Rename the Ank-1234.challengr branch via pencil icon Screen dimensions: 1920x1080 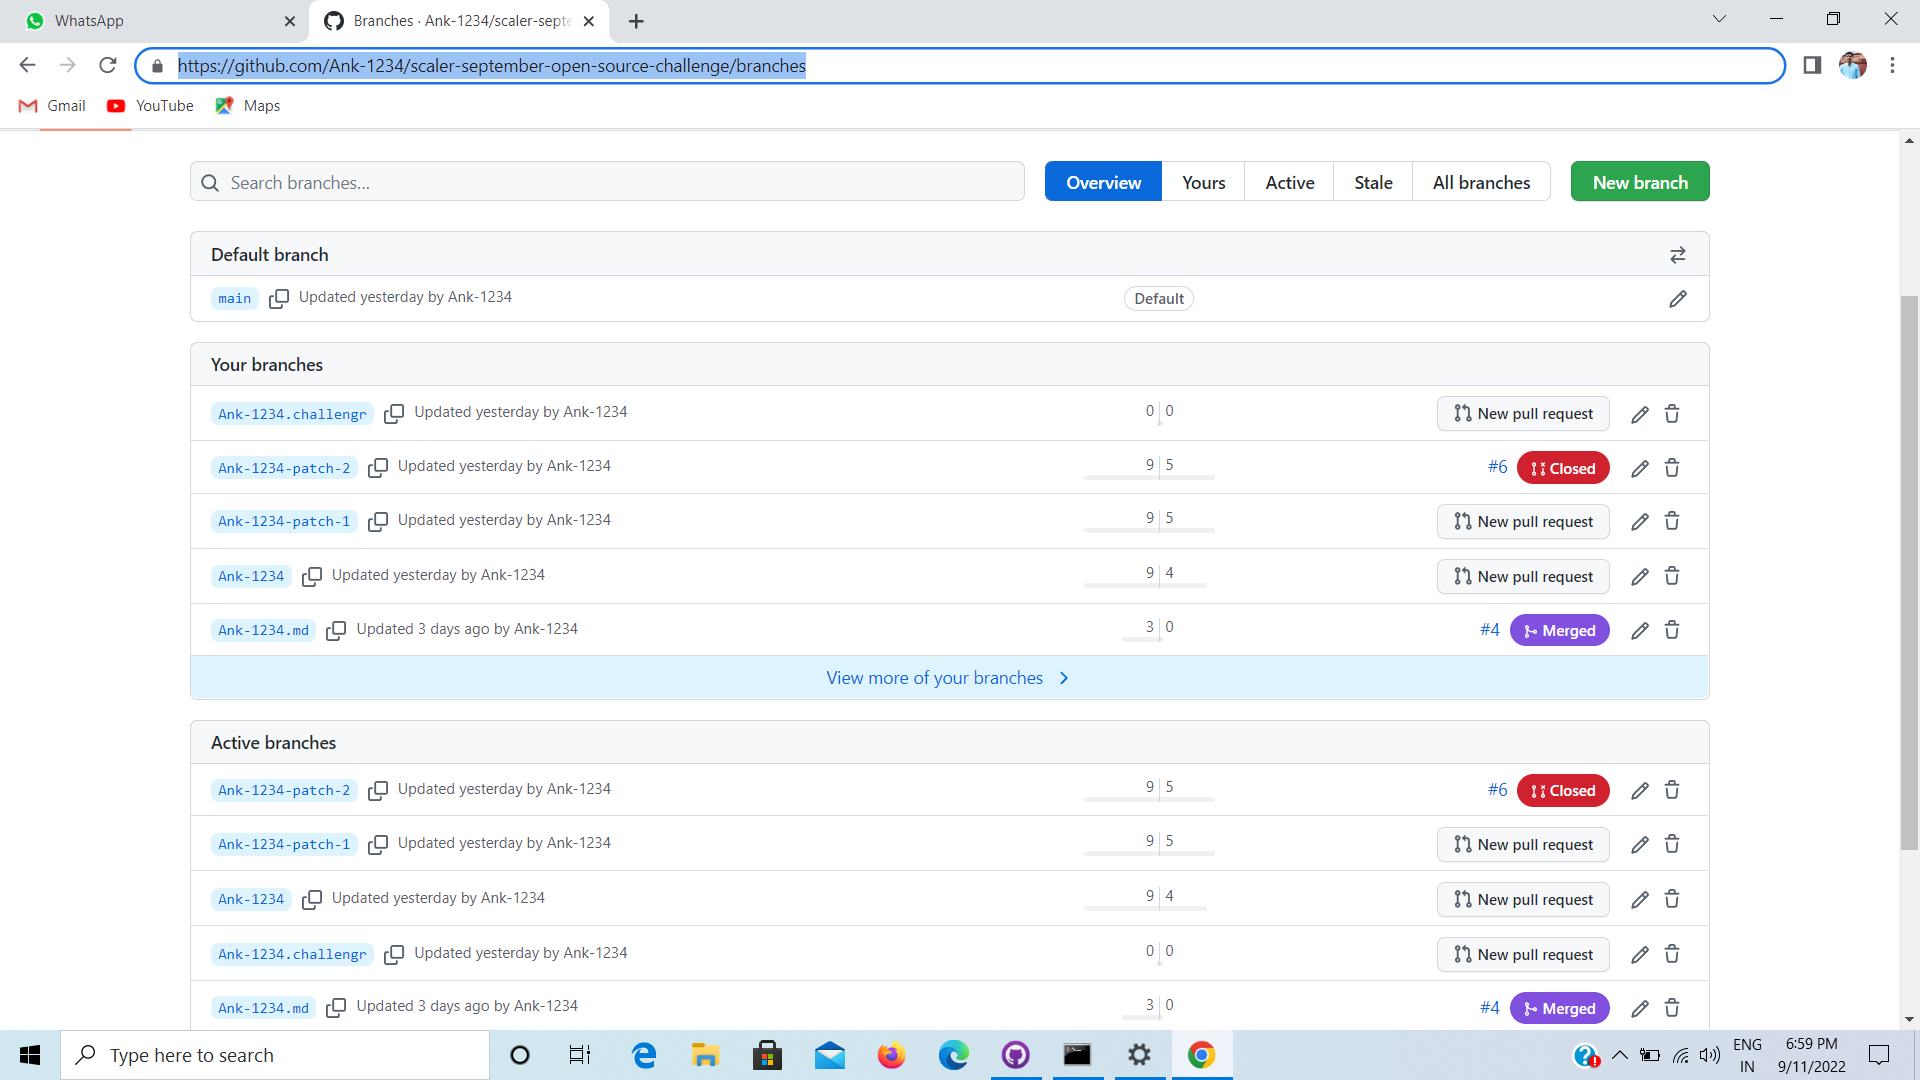click(x=1639, y=413)
